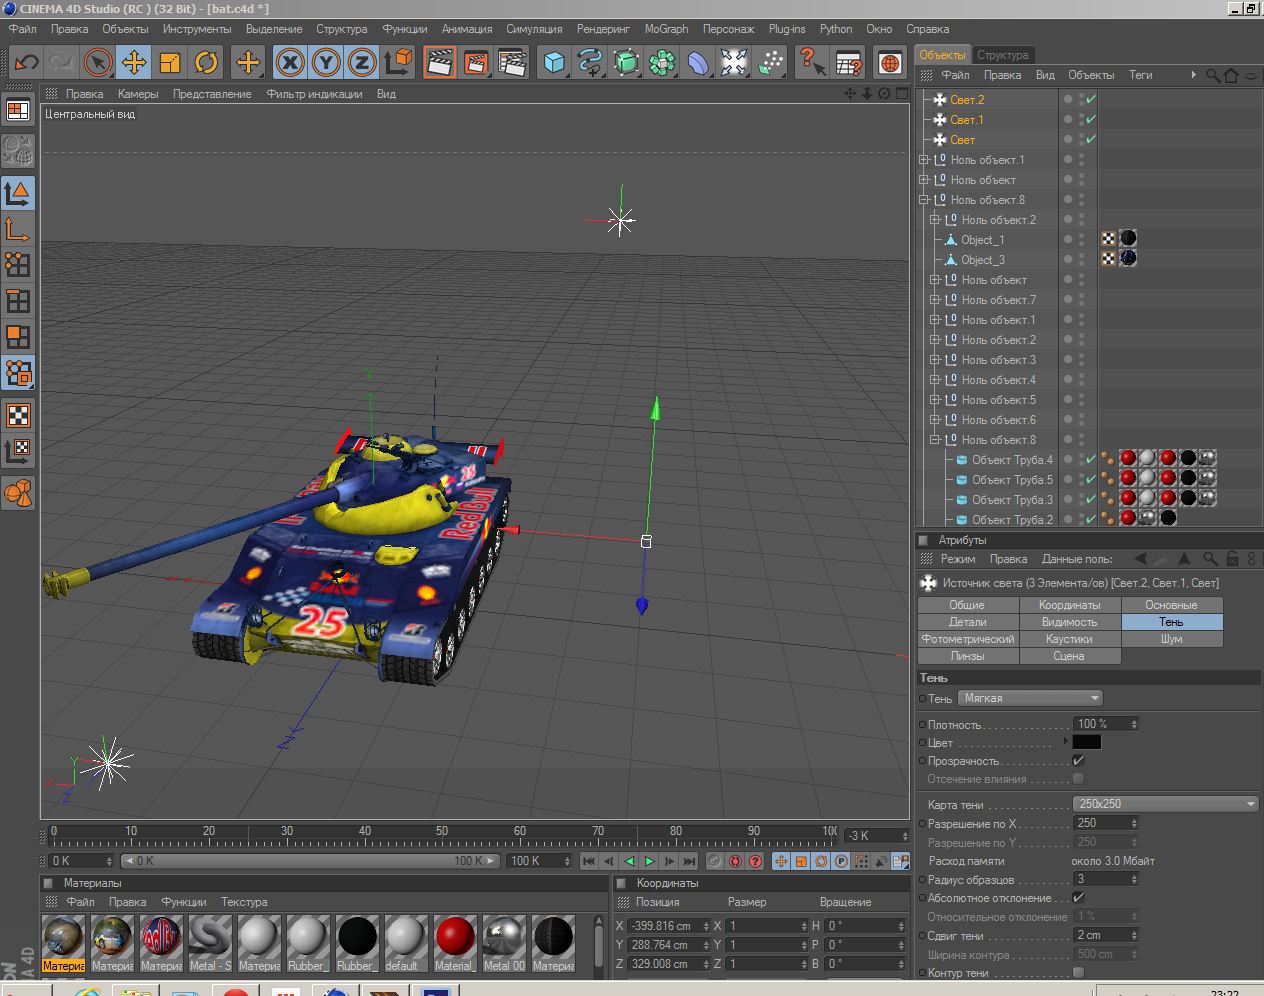This screenshot has width=1264, height=996.
Task: Toggle enable checkmark of Объект Труба.4
Action: point(1091,460)
